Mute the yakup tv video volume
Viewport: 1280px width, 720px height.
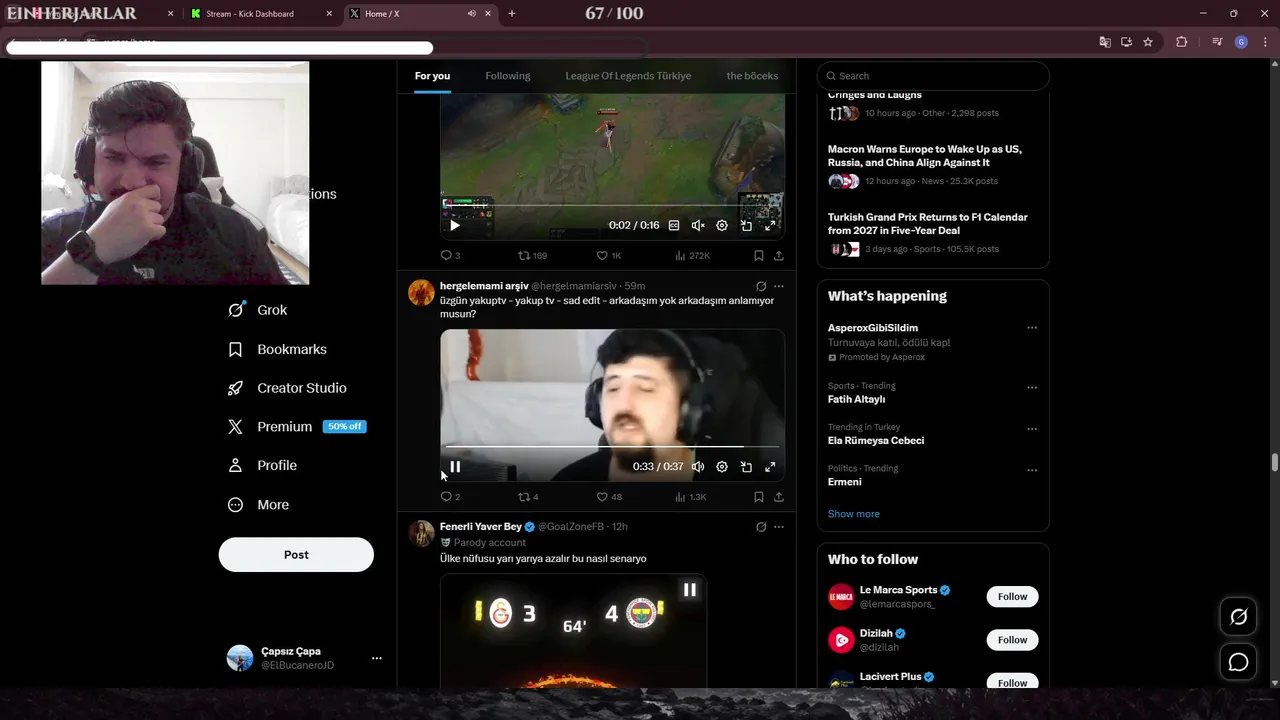[x=698, y=467]
